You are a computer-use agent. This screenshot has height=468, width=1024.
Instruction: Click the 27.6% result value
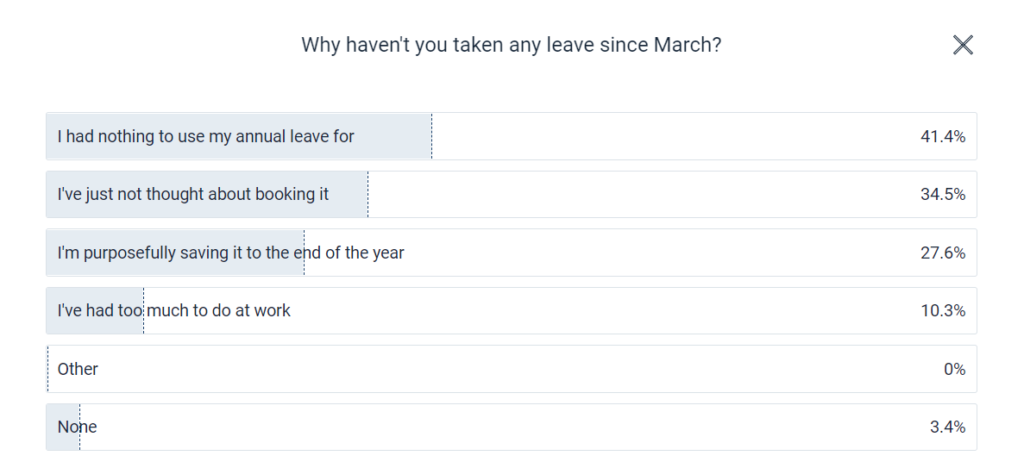pos(942,252)
